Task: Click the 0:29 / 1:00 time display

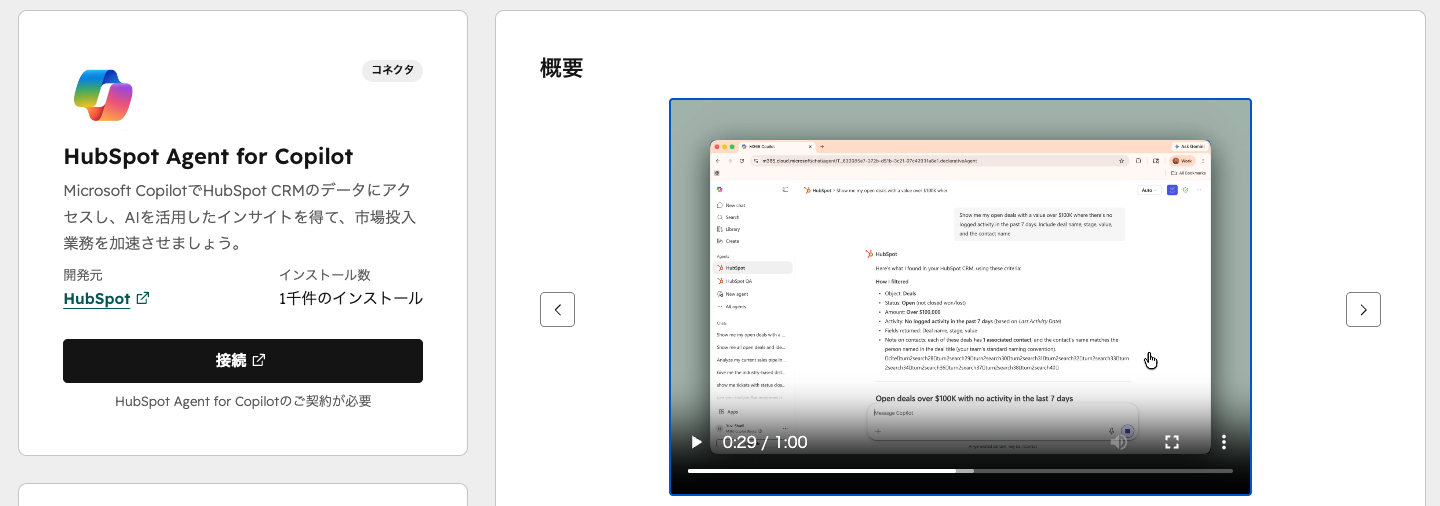Action: [x=765, y=442]
